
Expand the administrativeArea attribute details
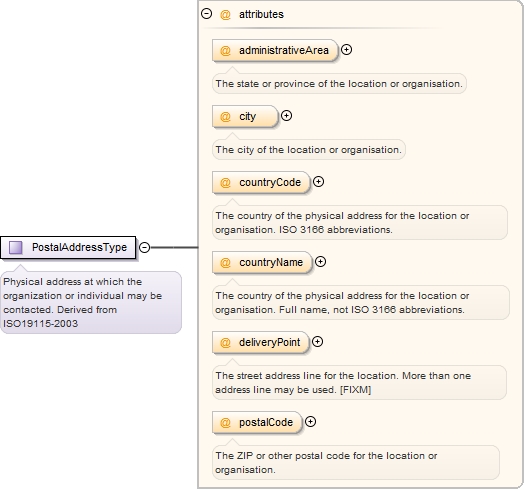(x=346, y=50)
